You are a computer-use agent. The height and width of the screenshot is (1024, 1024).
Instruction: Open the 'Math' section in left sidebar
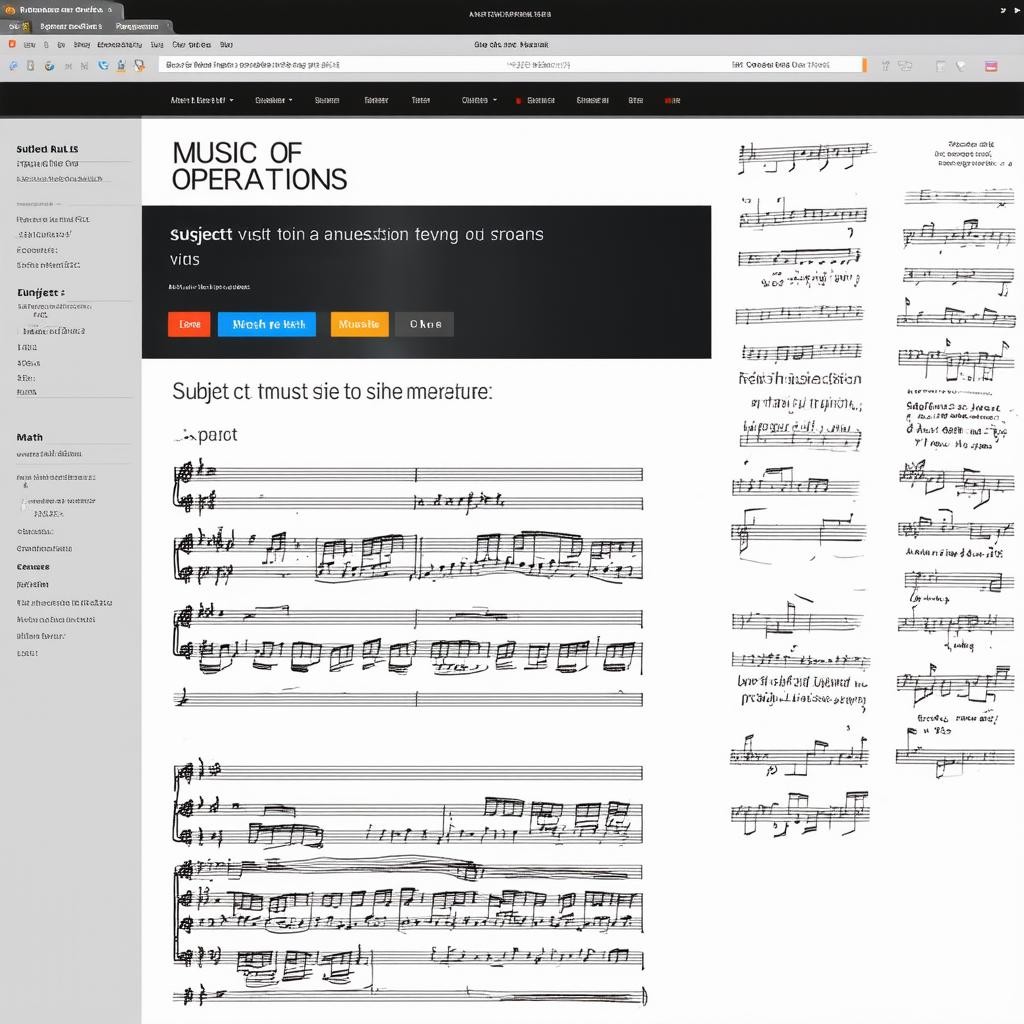(30, 437)
